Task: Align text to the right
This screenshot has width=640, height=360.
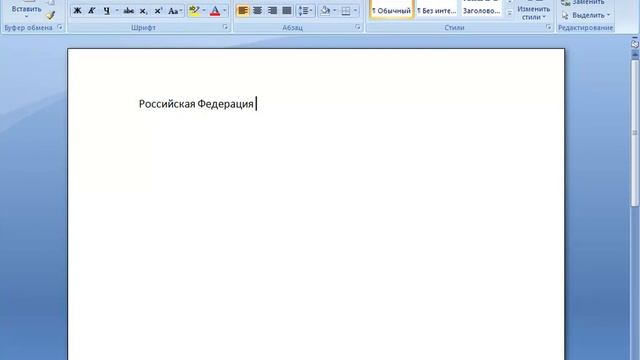Action: click(x=272, y=11)
